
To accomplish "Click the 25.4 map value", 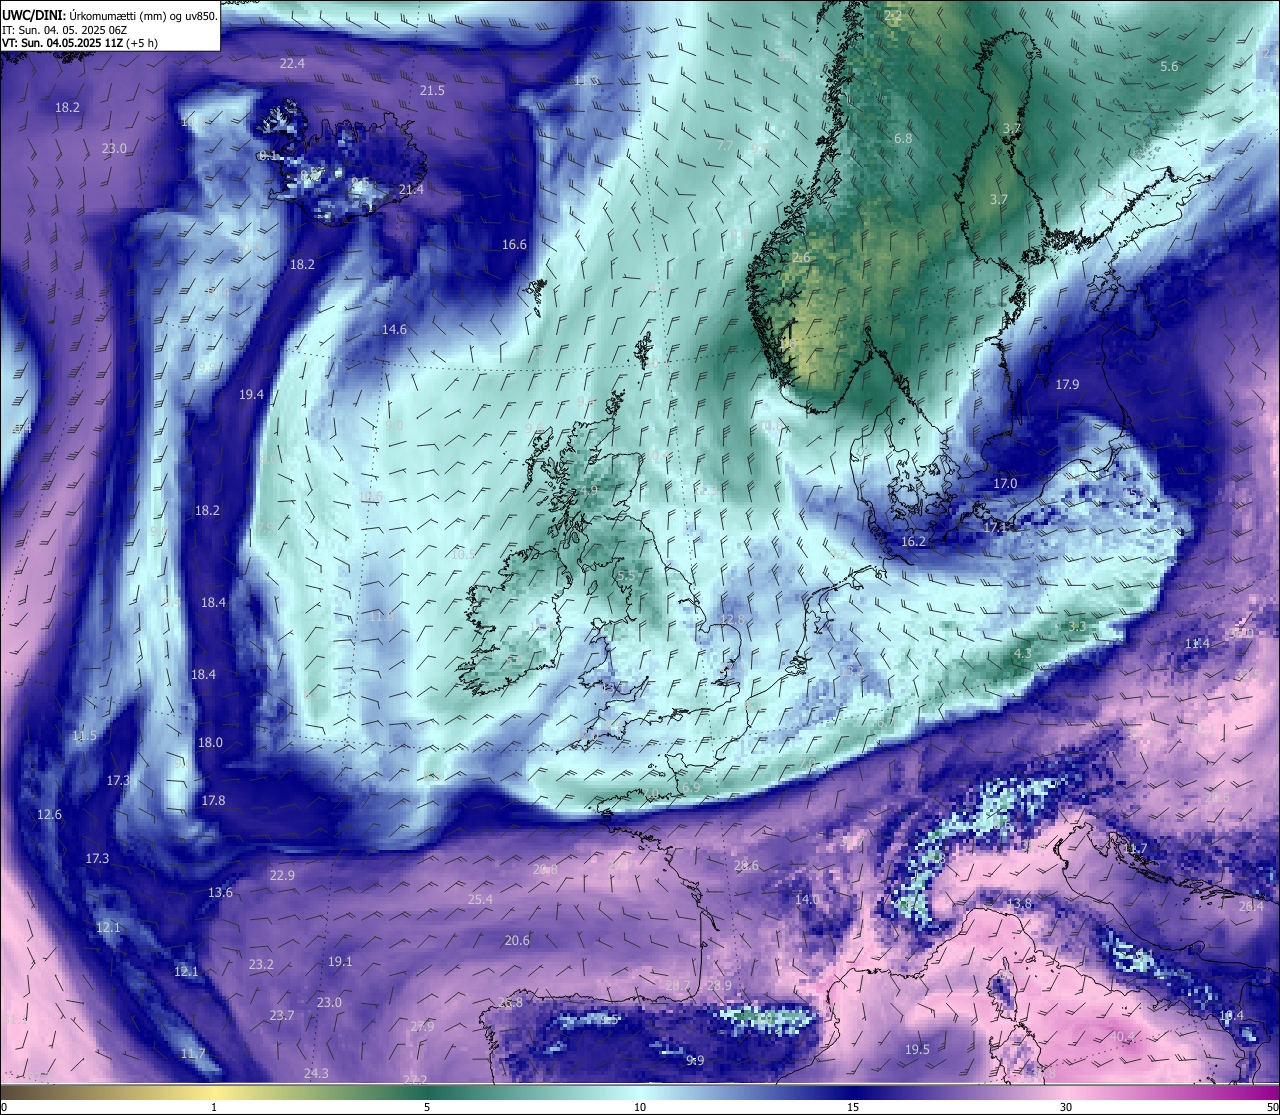I will [480, 899].
